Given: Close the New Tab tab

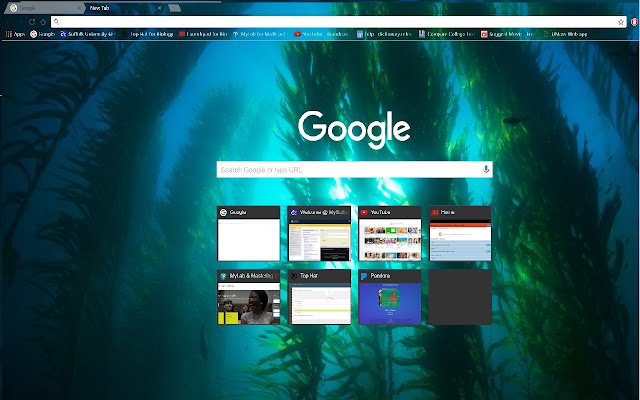Looking at the screenshot, I should pyautogui.click(x=159, y=8).
